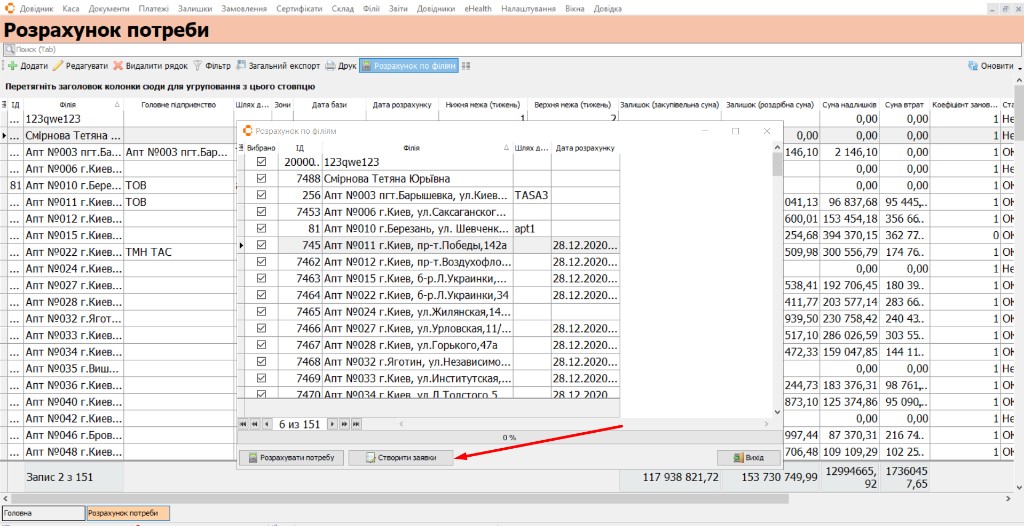Screen dimensions: 1024x526
Task: Toggle checkbox for Смірнова Тетяна Юріївна
Action: pyautogui.click(x=262, y=178)
